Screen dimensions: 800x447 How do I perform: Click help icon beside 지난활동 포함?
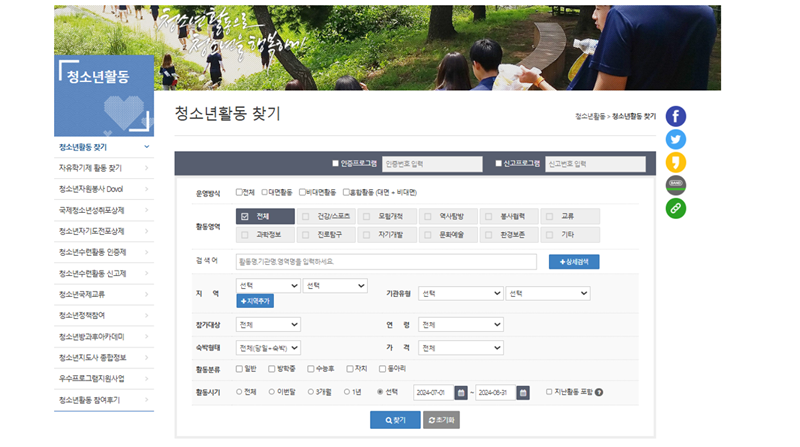click(599, 392)
